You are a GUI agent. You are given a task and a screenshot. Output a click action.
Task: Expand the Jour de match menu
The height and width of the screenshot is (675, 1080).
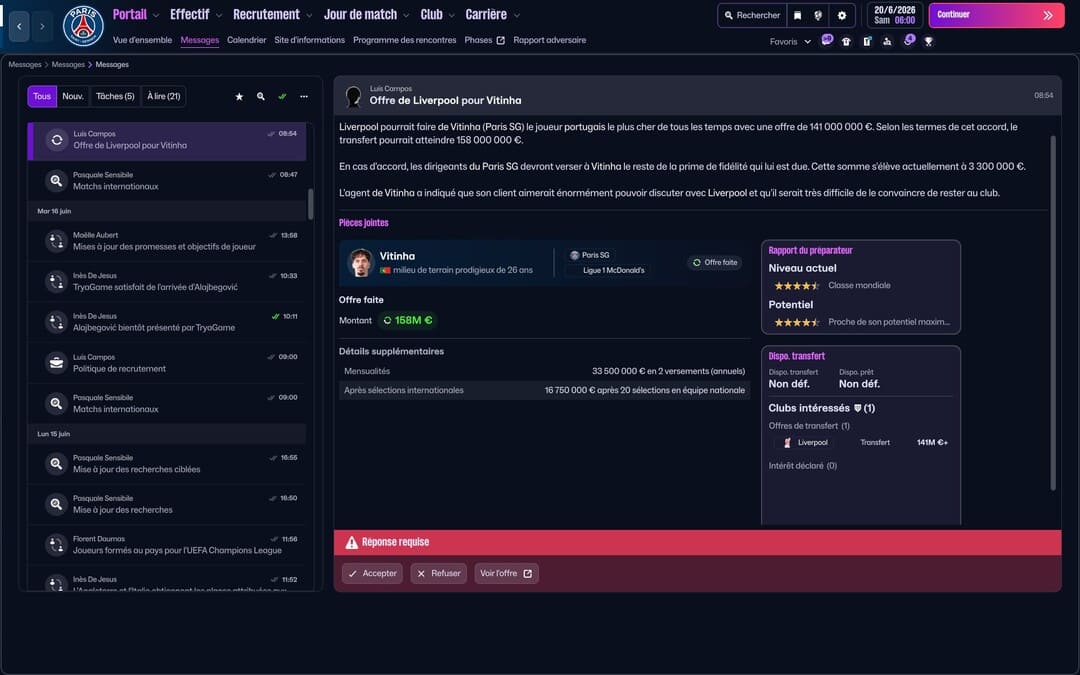[366, 15]
